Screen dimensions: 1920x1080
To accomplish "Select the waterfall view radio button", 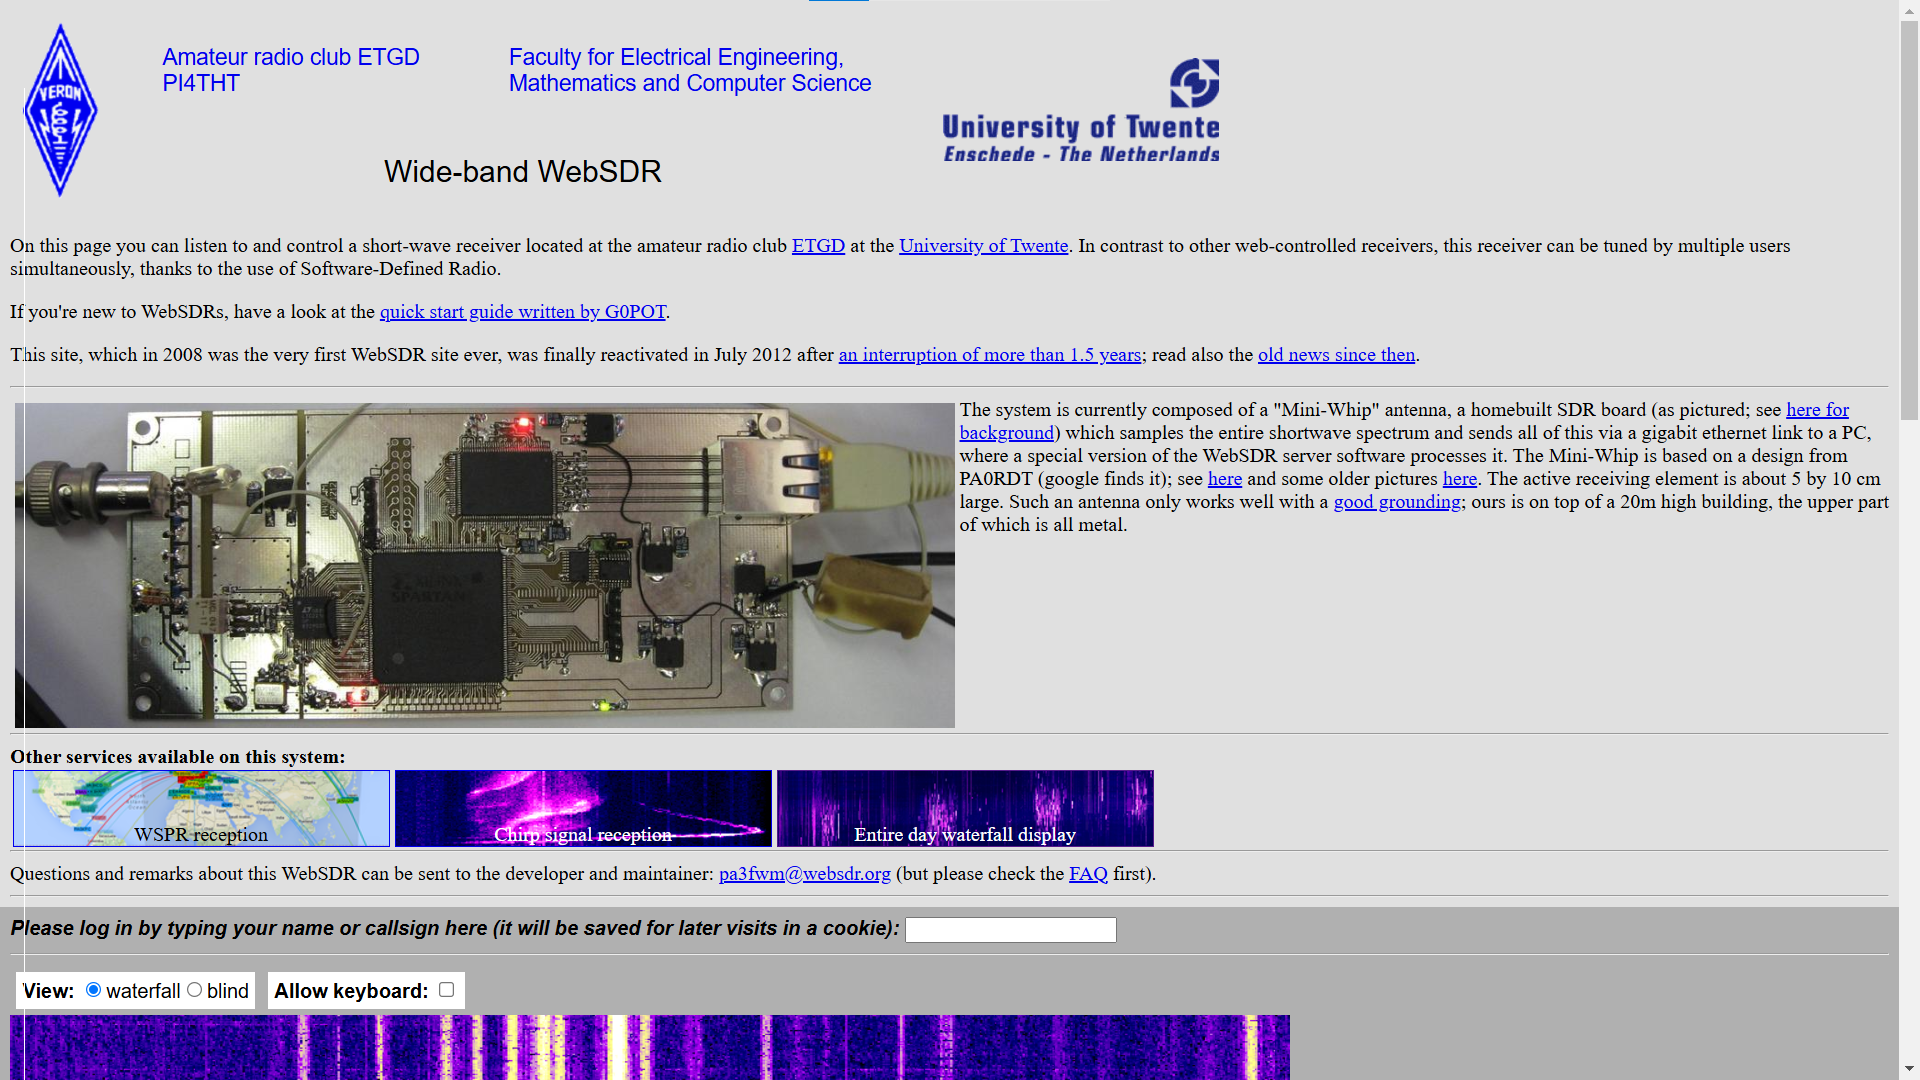I will coord(93,990).
